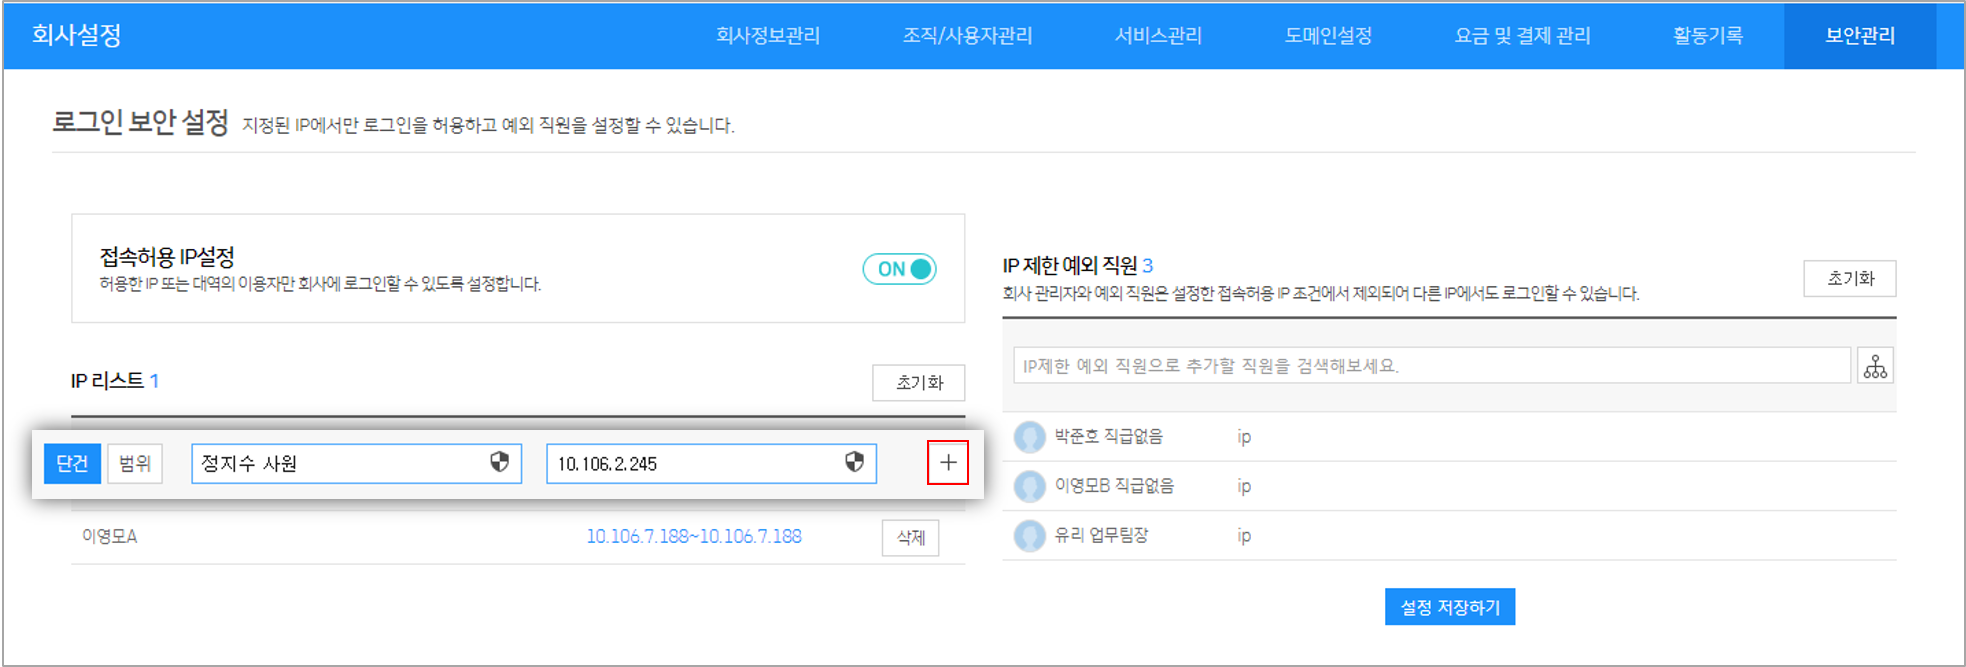Select the 단건 option
This screenshot has width=1966, height=667.
pyautogui.click(x=72, y=464)
